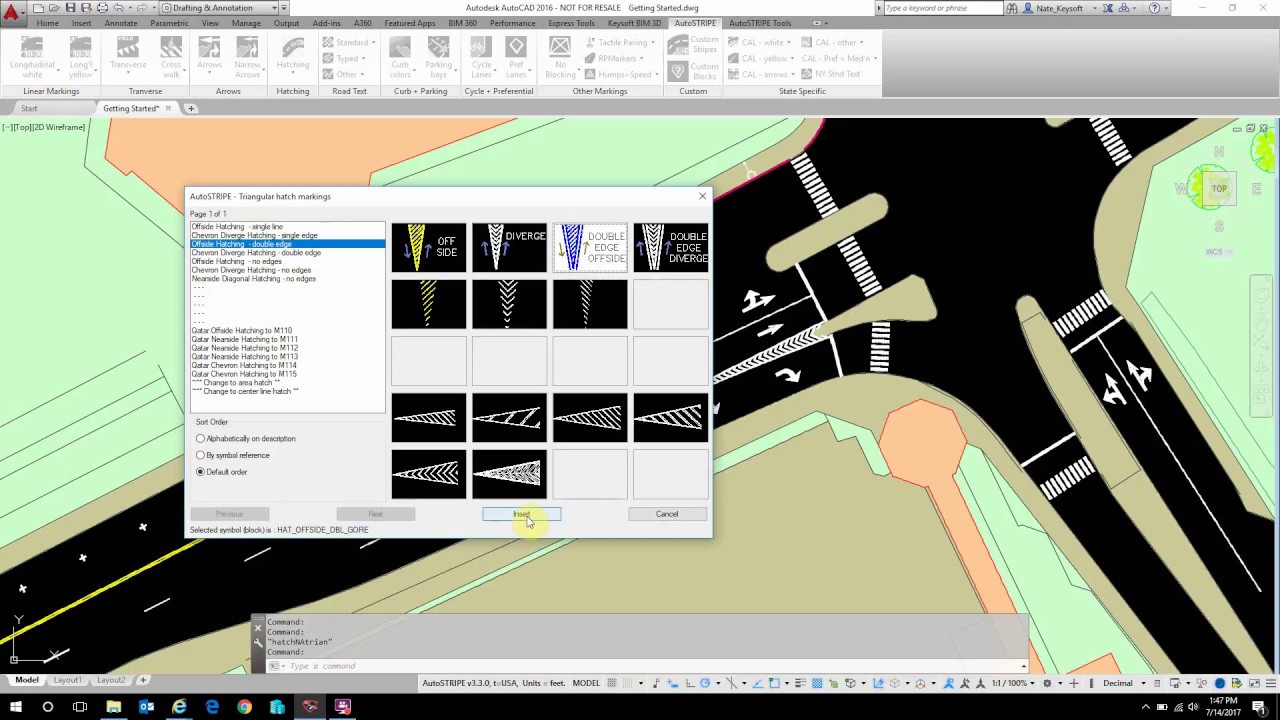The image size is (1280, 720).
Task: Open Custom Blocks tool
Action: point(693,72)
